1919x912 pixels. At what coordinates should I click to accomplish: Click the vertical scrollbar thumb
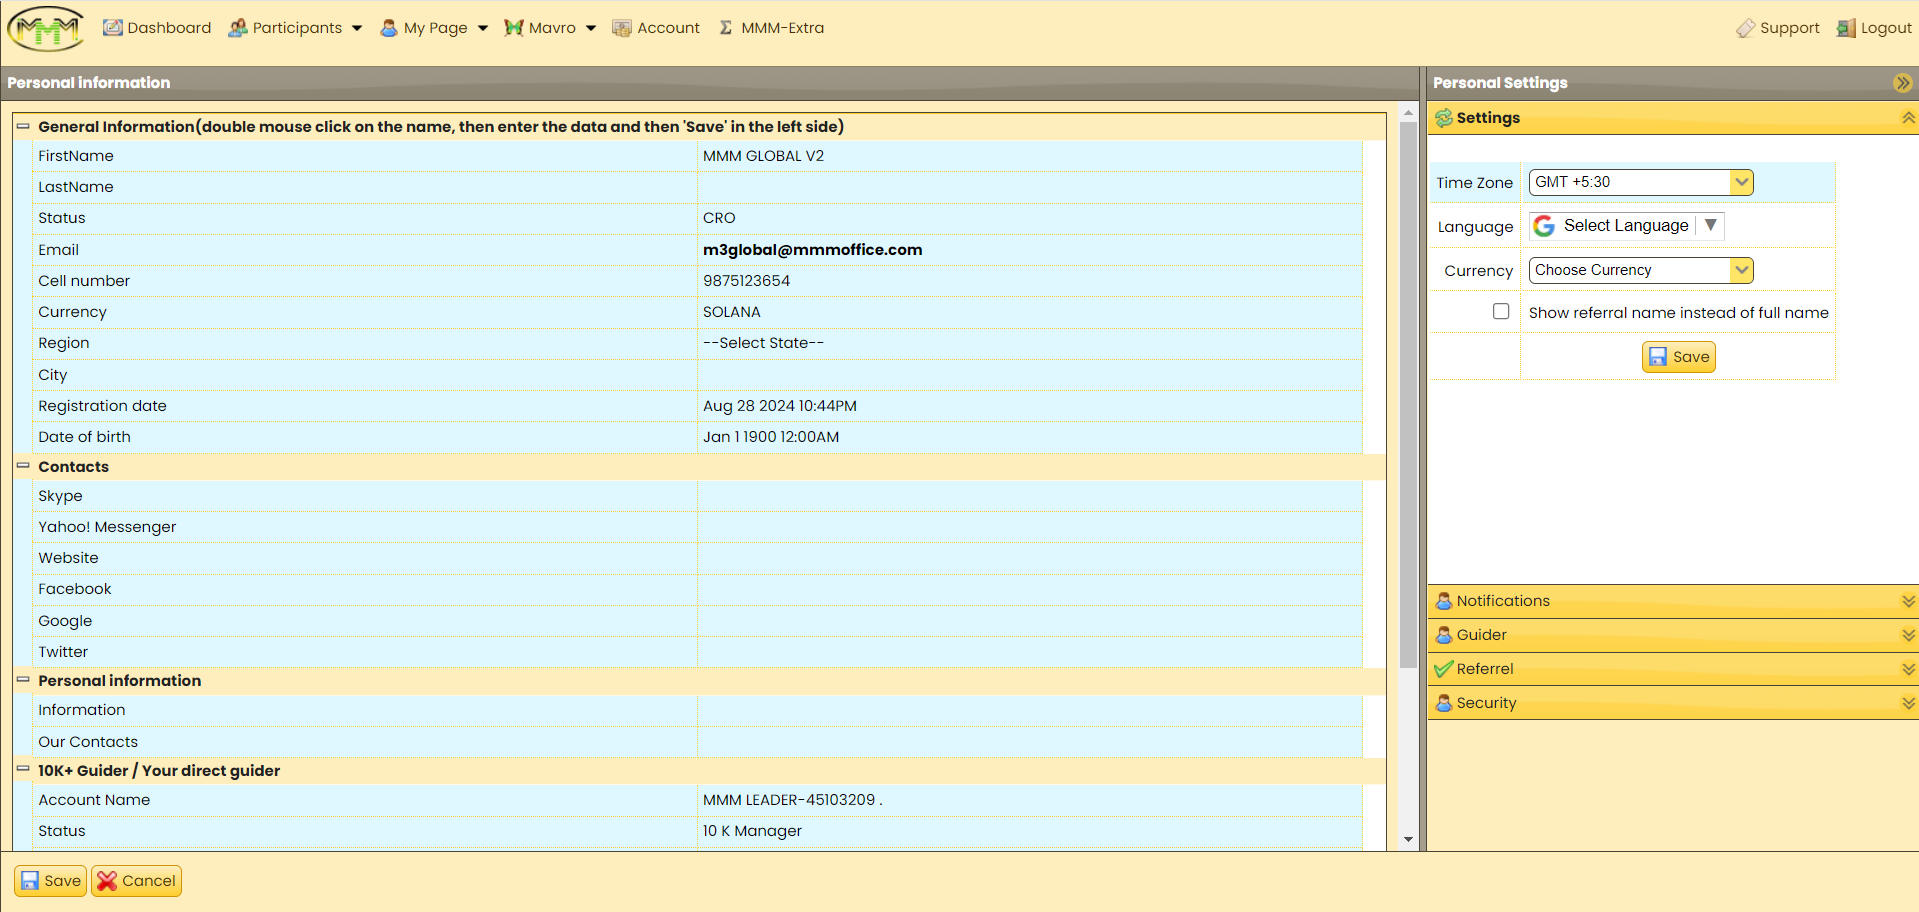tap(1408, 394)
